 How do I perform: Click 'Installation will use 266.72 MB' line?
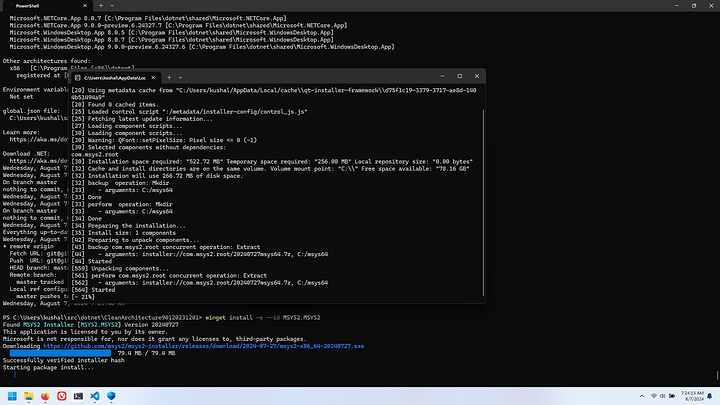tap(165, 176)
